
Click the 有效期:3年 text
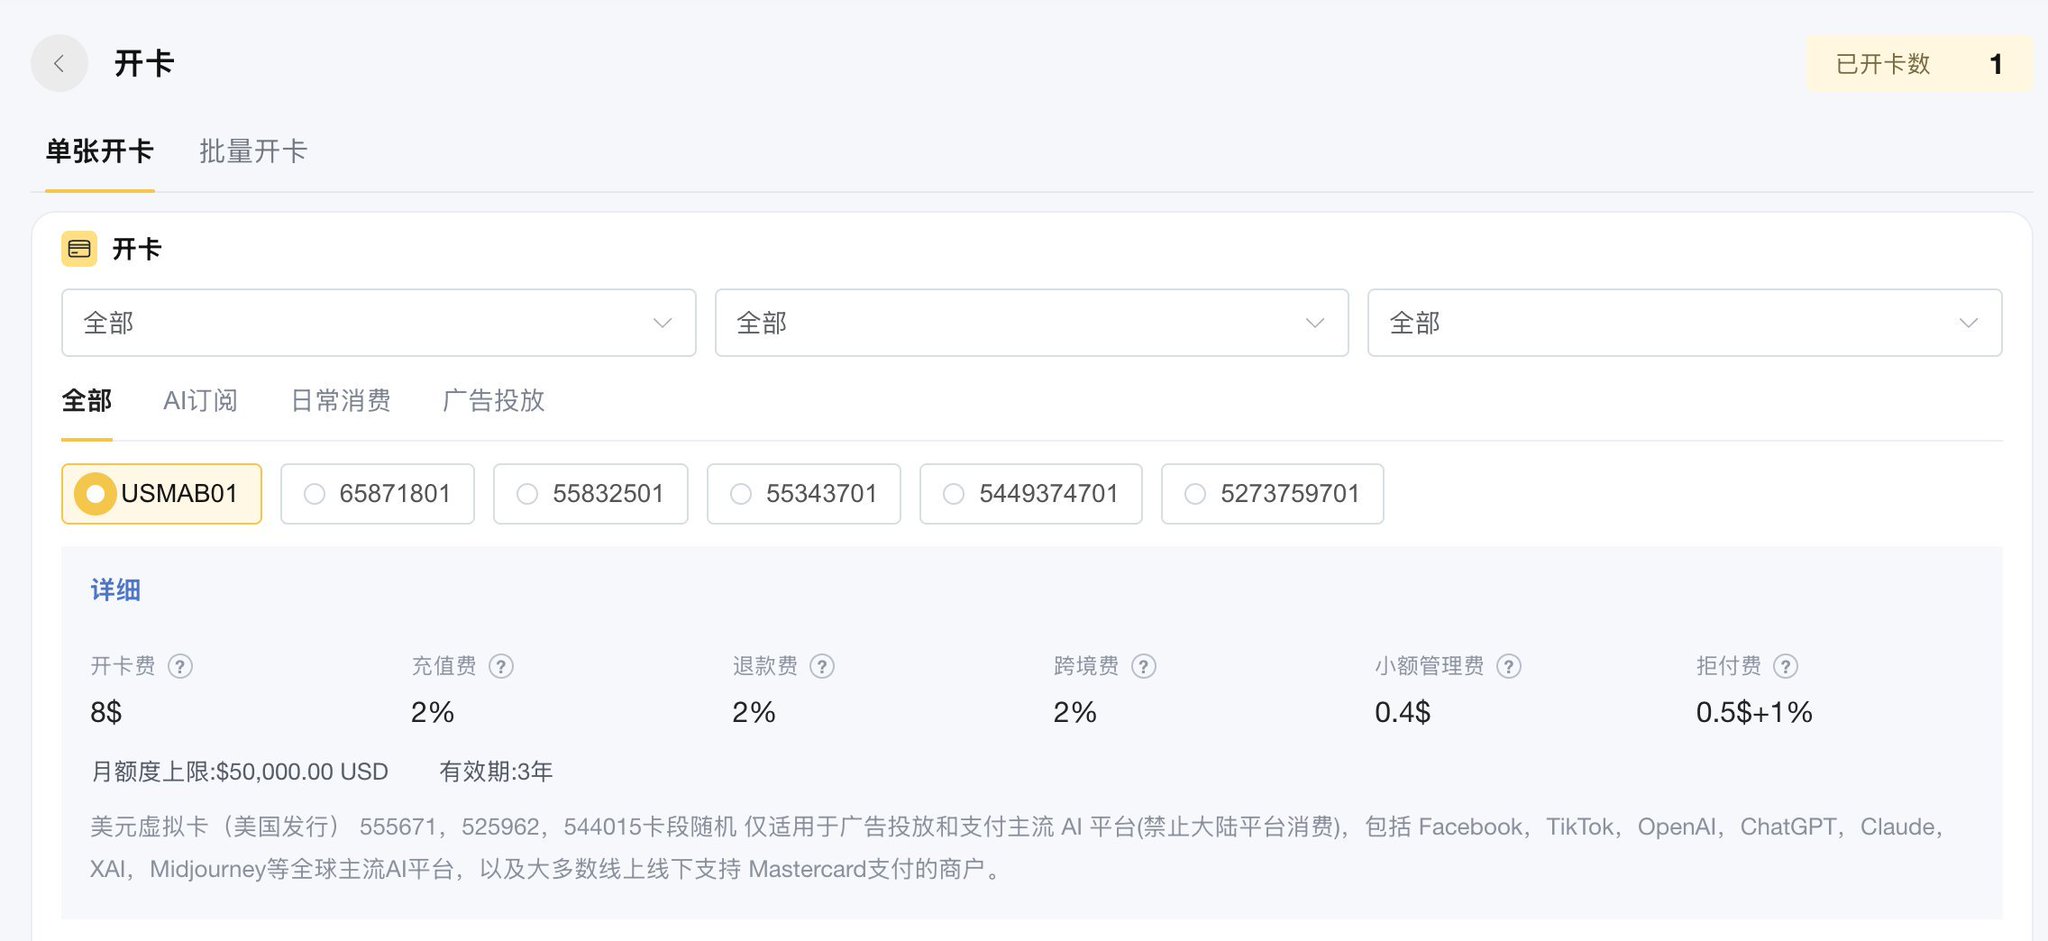point(496,772)
